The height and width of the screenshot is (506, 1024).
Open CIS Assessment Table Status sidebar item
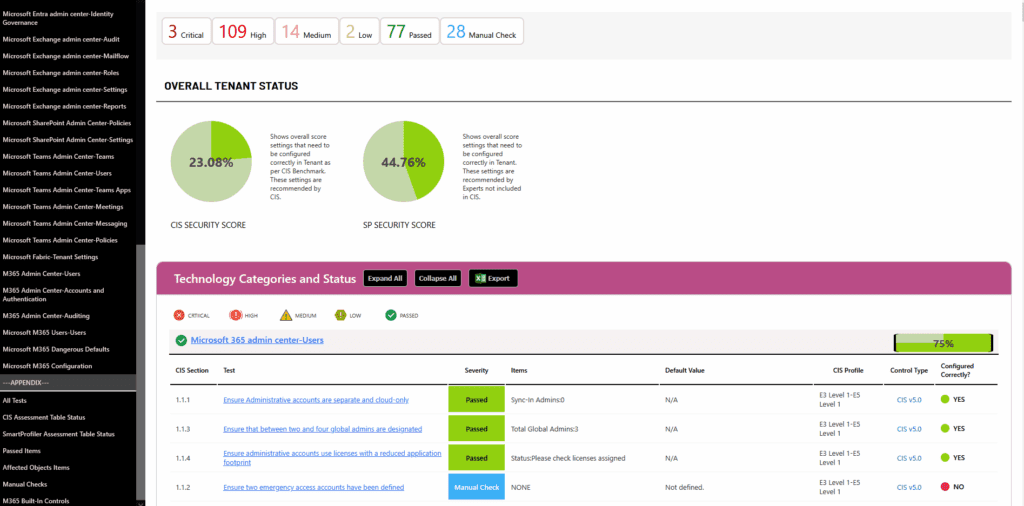[x=44, y=417]
